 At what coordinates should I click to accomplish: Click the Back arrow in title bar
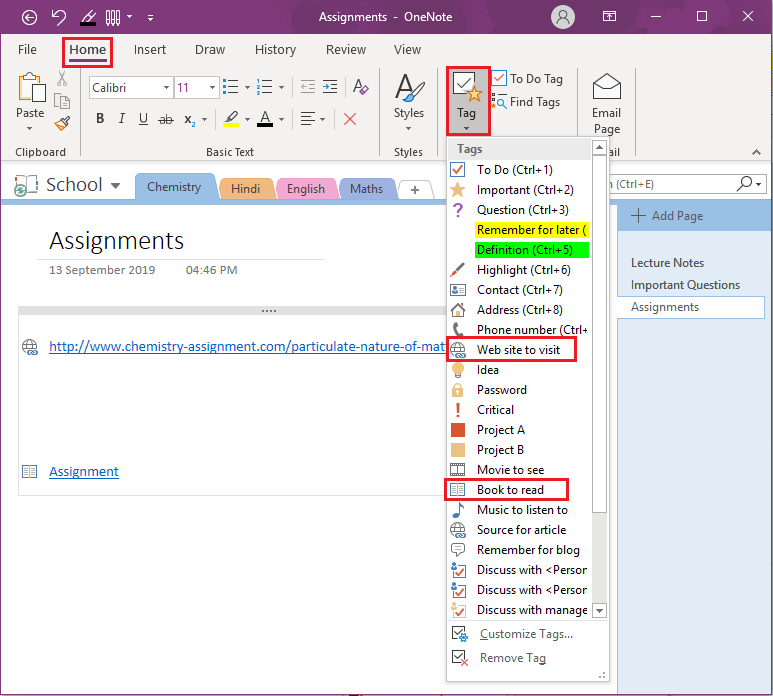pos(29,17)
